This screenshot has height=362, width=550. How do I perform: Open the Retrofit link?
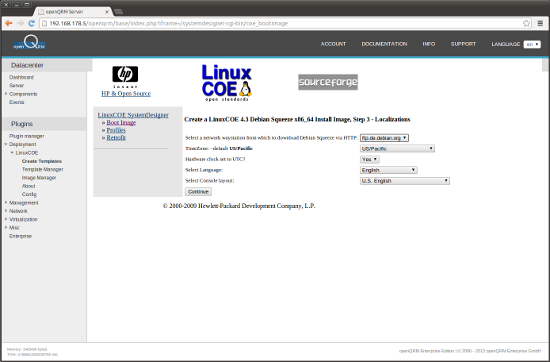coord(116,138)
